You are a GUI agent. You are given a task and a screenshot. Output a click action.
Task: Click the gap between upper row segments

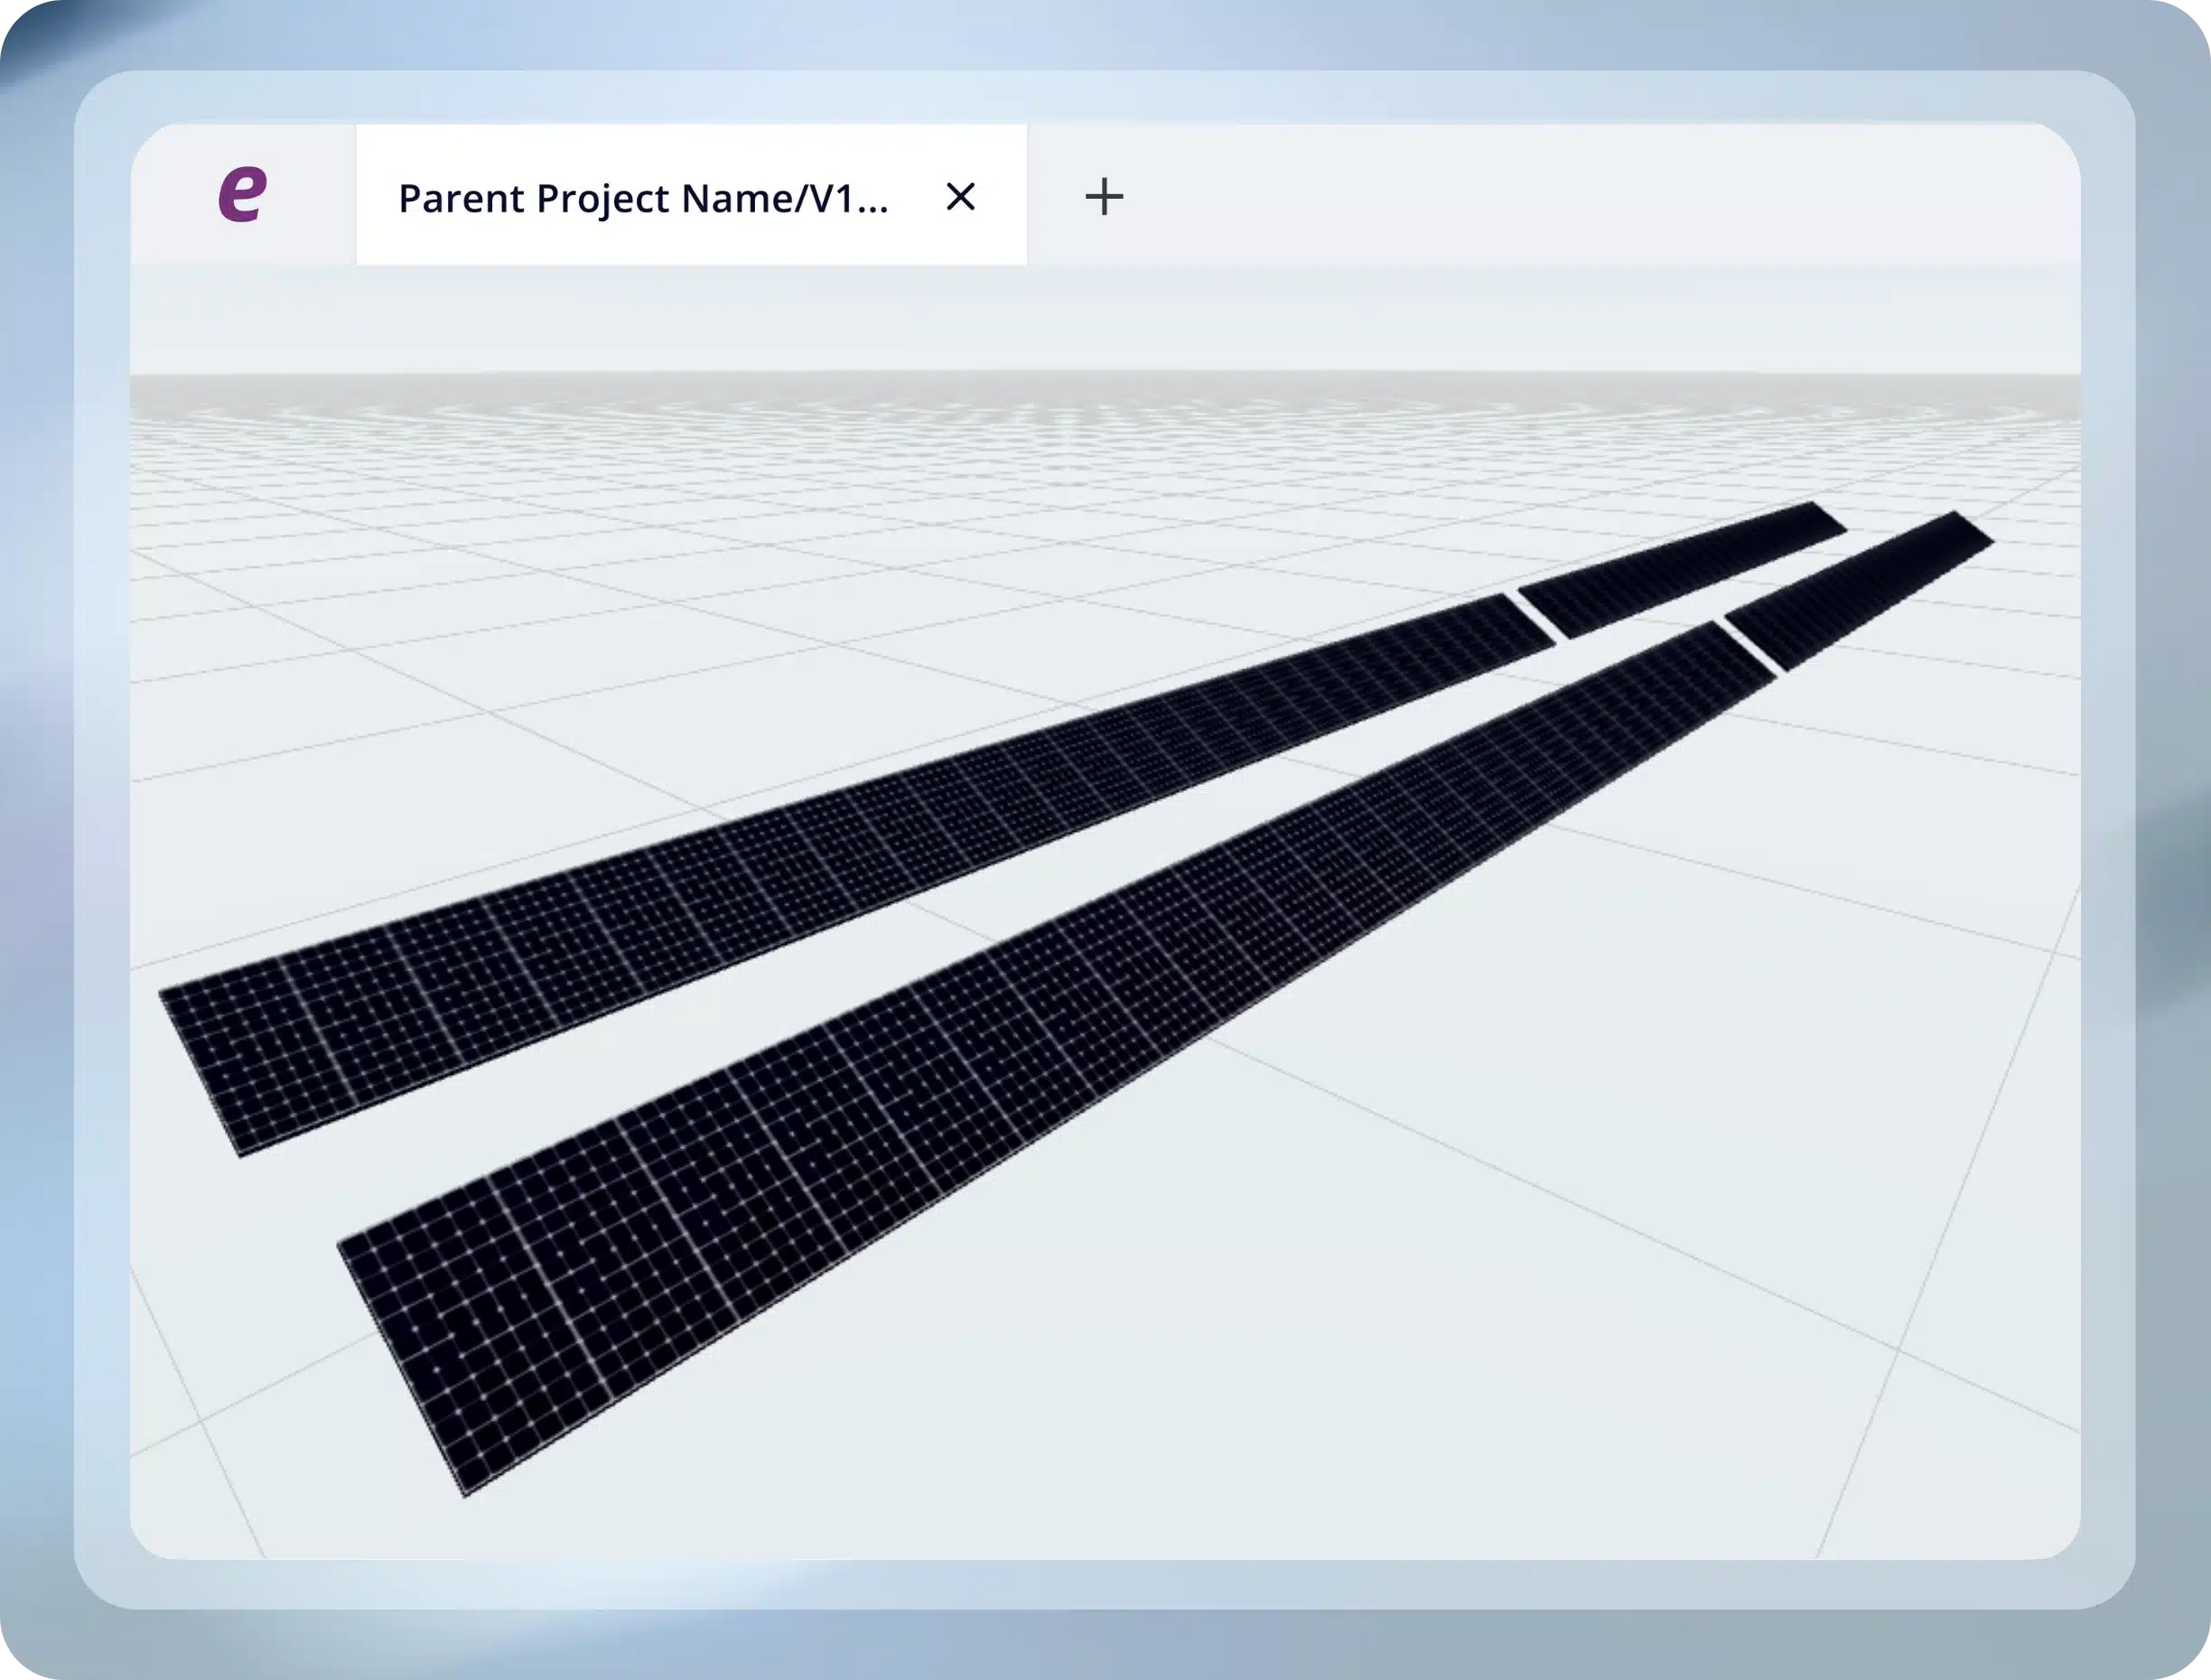tap(1536, 617)
